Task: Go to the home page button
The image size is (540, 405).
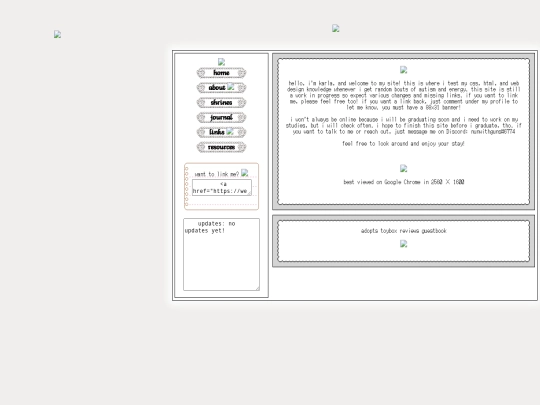Action: [221, 73]
